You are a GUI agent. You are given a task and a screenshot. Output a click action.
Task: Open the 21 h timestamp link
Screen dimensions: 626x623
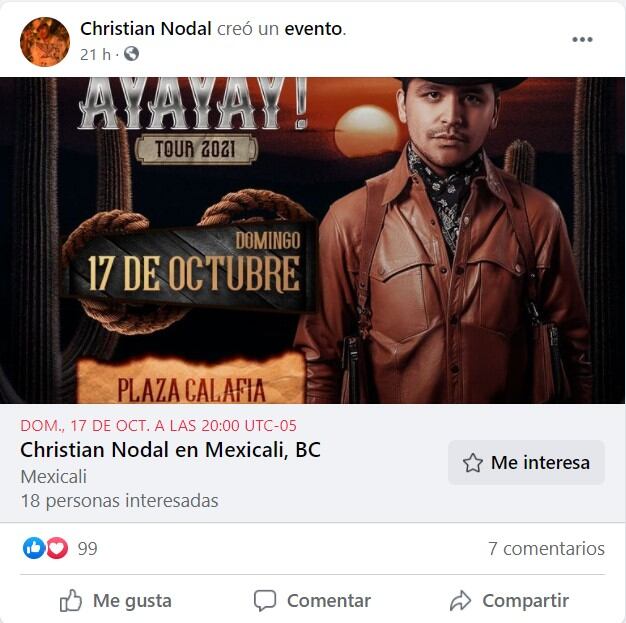tap(95, 54)
